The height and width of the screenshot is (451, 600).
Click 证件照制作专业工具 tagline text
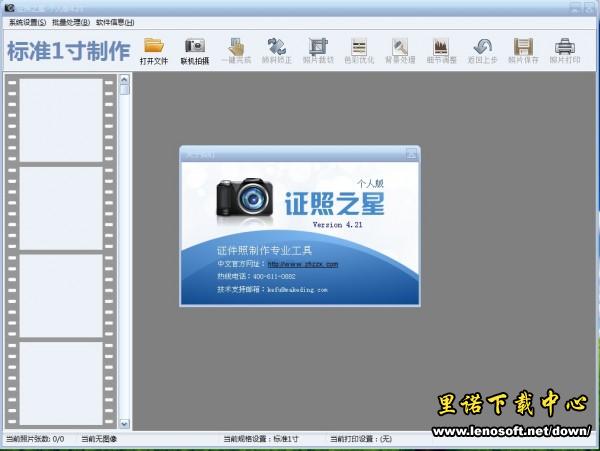[x=264, y=251]
